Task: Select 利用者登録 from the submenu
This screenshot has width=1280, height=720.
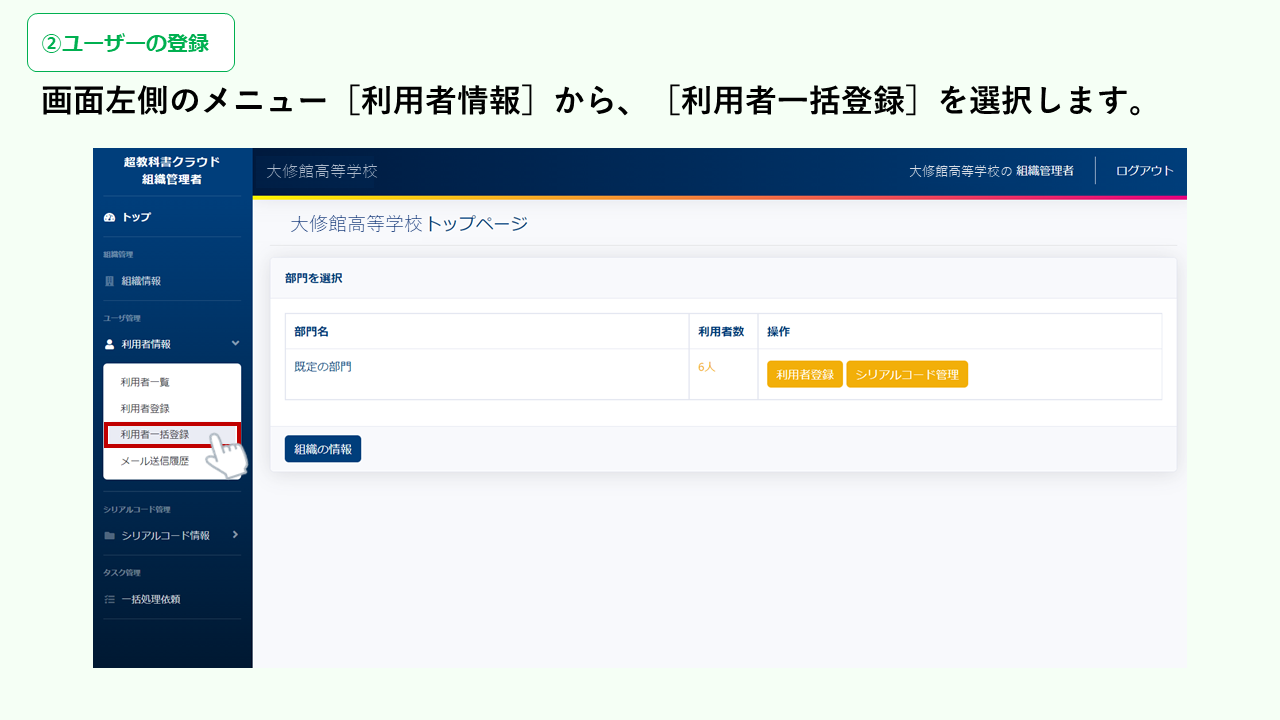Action: (145, 408)
